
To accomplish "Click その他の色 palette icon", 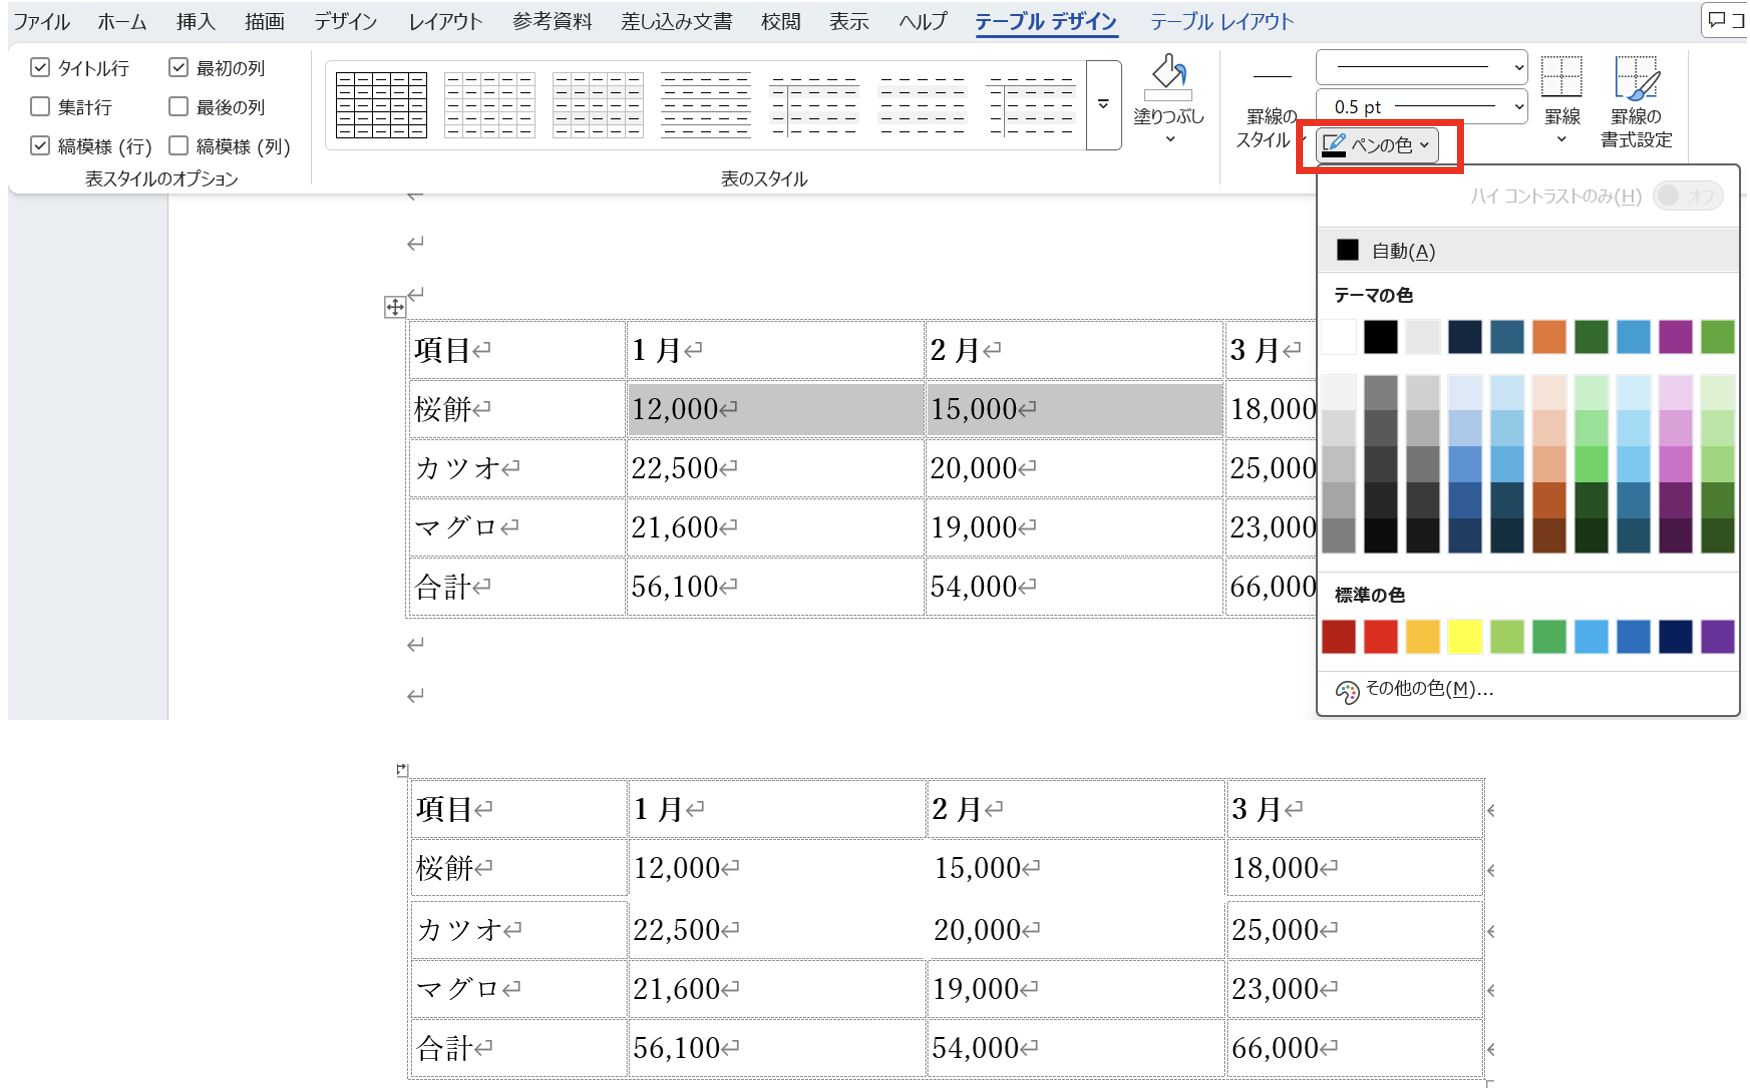I will pyautogui.click(x=1347, y=691).
